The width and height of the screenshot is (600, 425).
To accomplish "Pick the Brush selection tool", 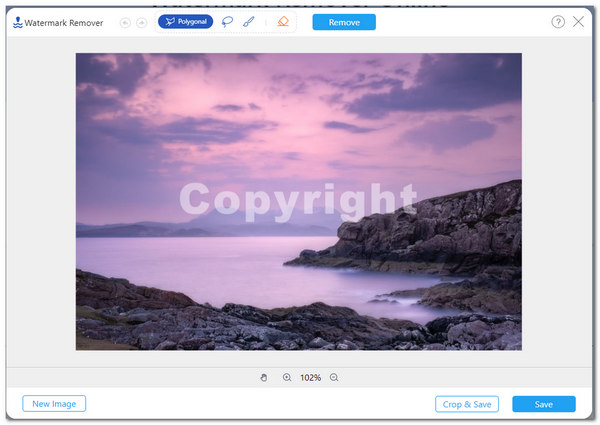I will pyautogui.click(x=249, y=22).
